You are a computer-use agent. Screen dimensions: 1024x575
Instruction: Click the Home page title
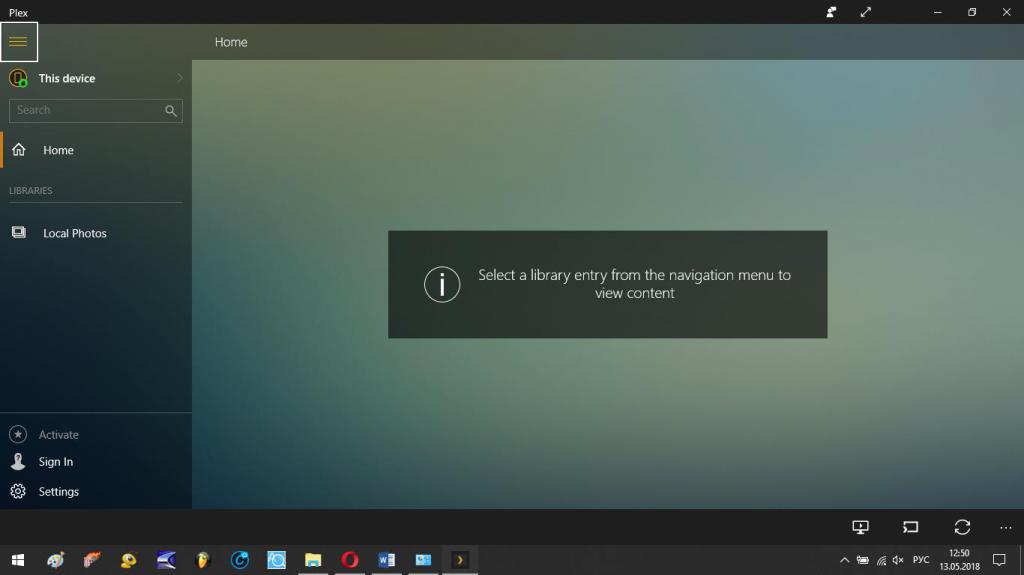[x=231, y=42]
